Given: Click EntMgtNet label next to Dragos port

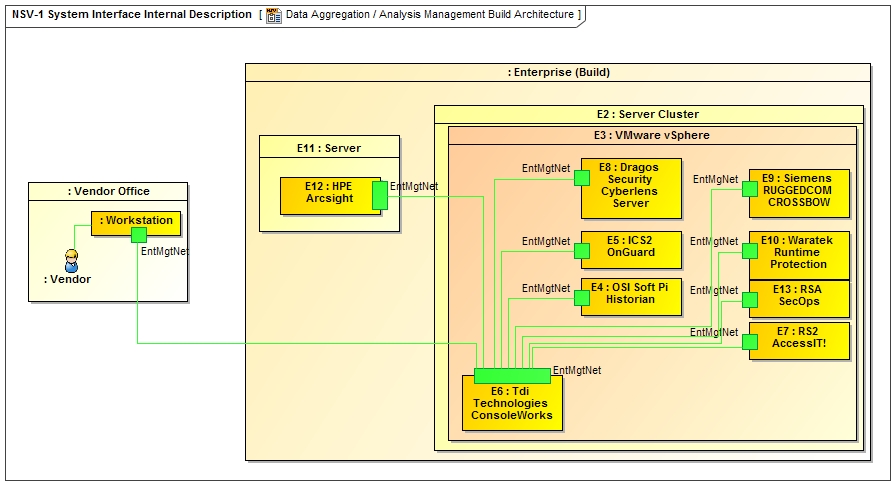Looking at the screenshot, I should [x=546, y=168].
